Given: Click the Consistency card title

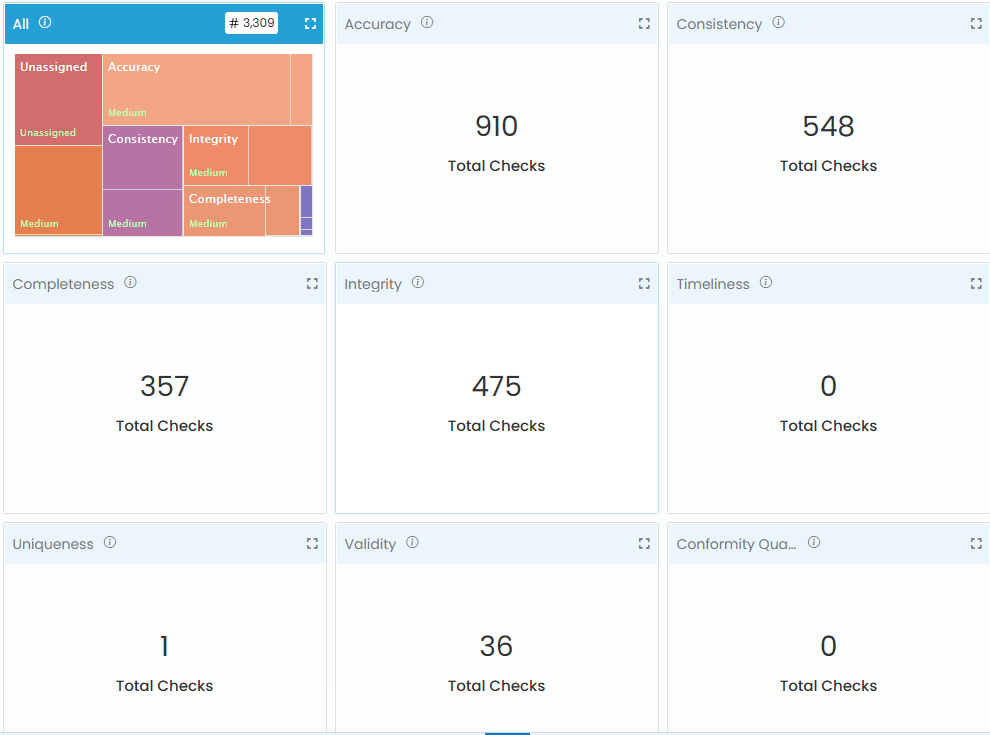Looking at the screenshot, I should (719, 24).
